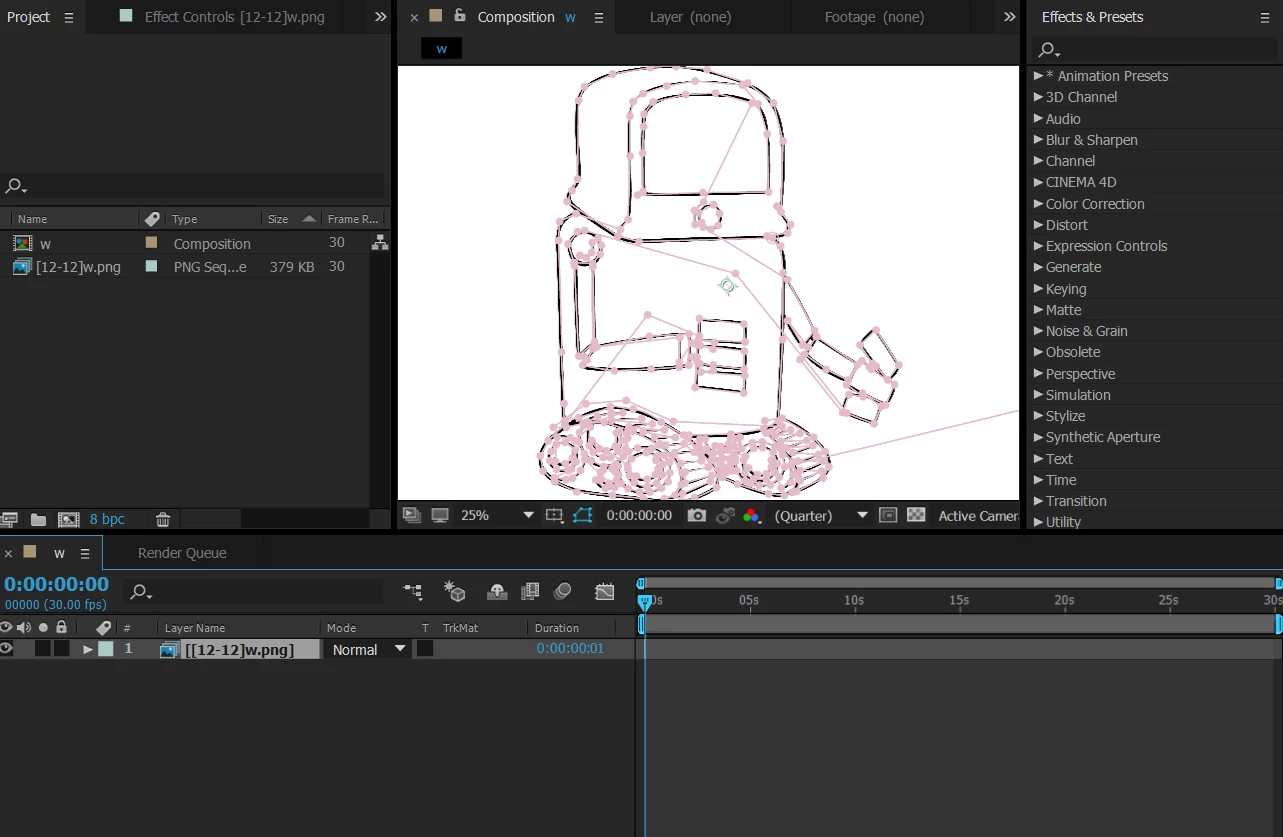Expand the Animation Presets category
1283x837 pixels.
coord(1038,76)
